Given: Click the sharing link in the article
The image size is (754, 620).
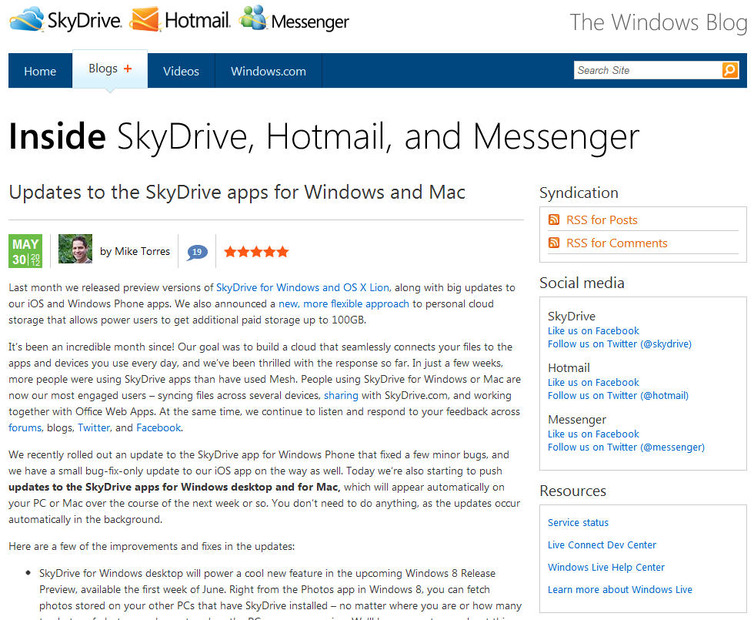Looking at the screenshot, I should click(x=341, y=395).
